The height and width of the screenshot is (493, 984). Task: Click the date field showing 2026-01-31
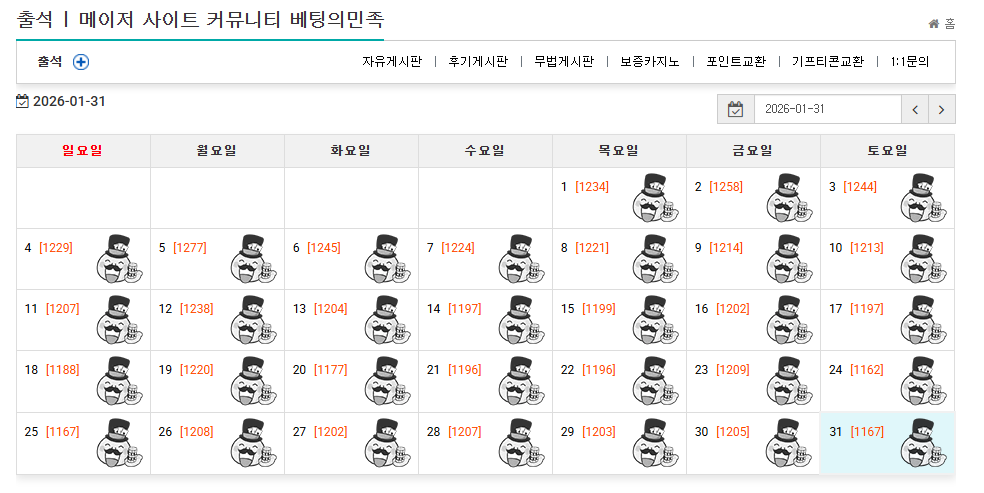coord(827,109)
